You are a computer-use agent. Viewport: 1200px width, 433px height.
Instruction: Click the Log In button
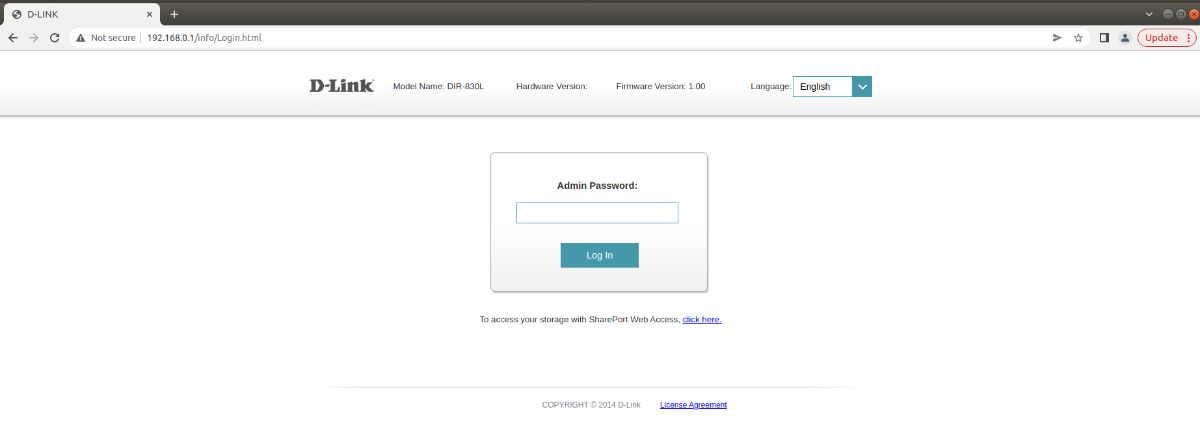[599, 255]
